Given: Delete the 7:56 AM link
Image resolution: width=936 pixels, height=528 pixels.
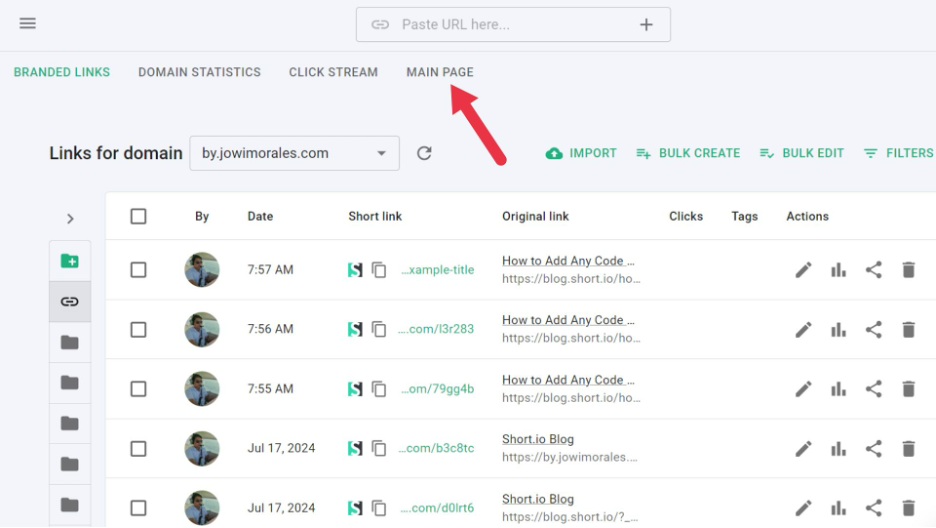Looking at the screenshot, I should pos(909,329).
